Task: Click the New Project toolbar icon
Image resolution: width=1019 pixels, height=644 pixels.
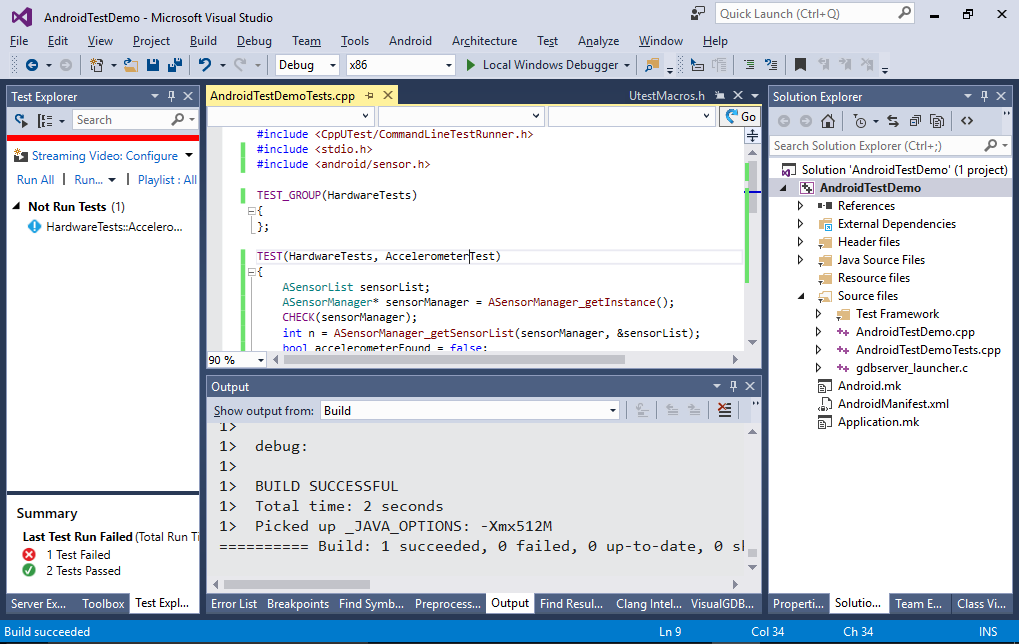Action: [96, 65]
